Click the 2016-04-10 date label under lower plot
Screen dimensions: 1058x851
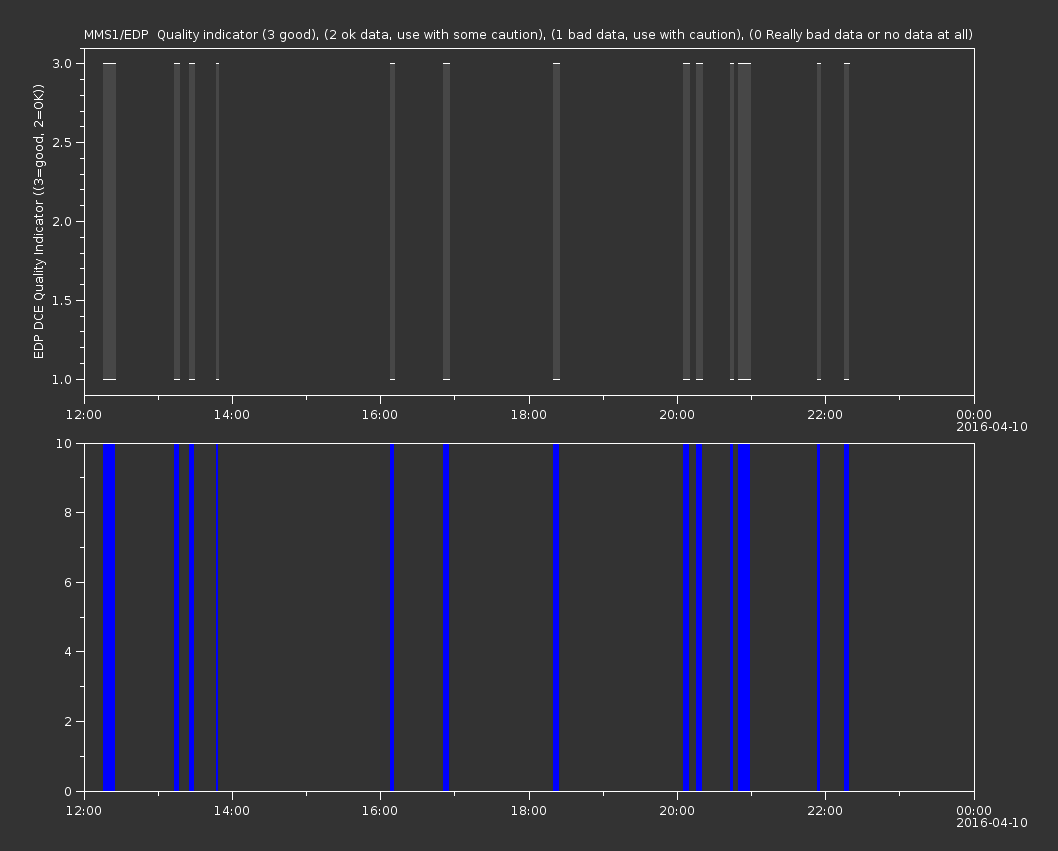pos(992,823)
